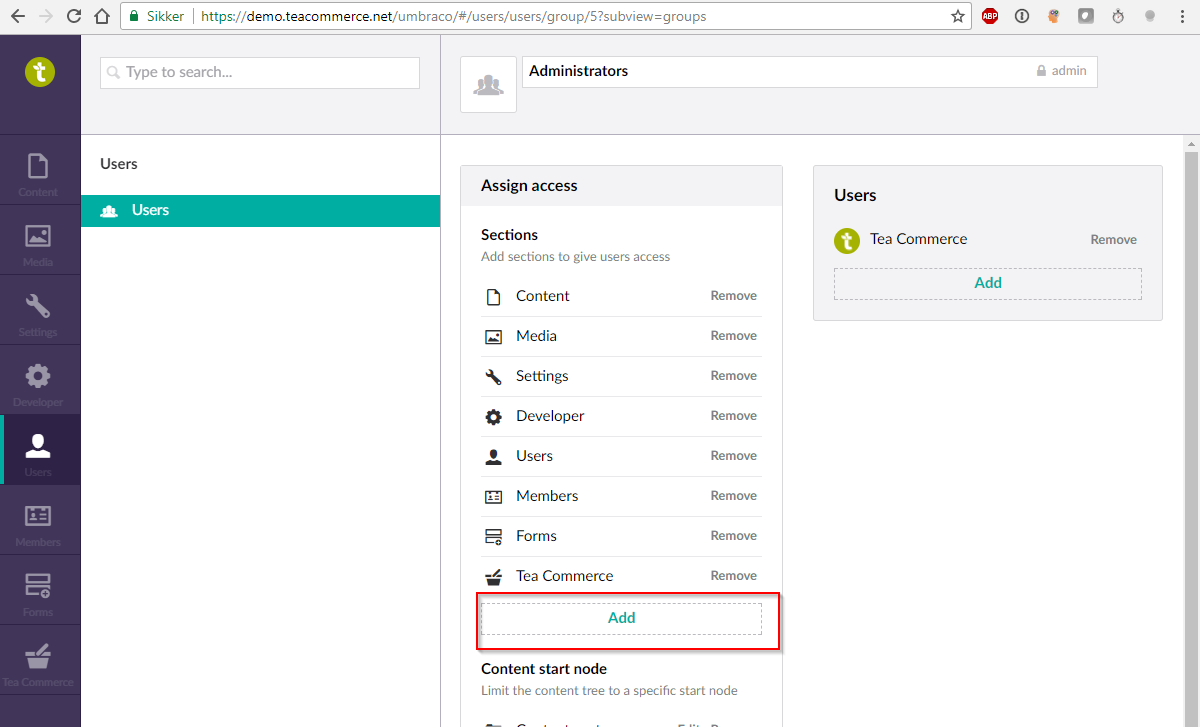Open the Tea Commerce section in sidebar
This screenshot has height=727, width=1200.
point(40,660)
